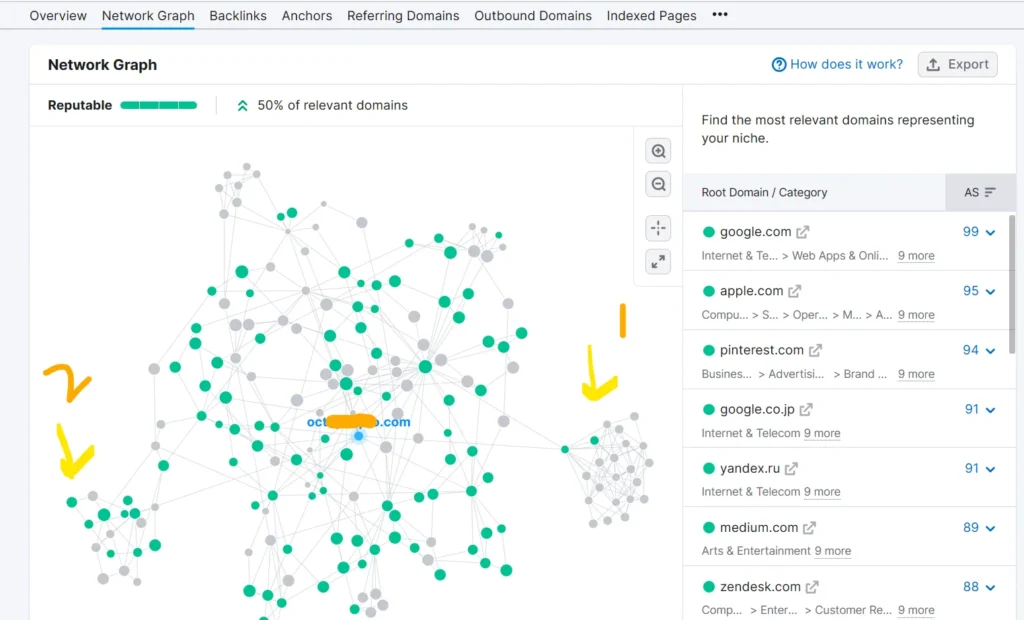Switch to Outbound Domains tab
Screen dimensions: 1024x620
533,16
